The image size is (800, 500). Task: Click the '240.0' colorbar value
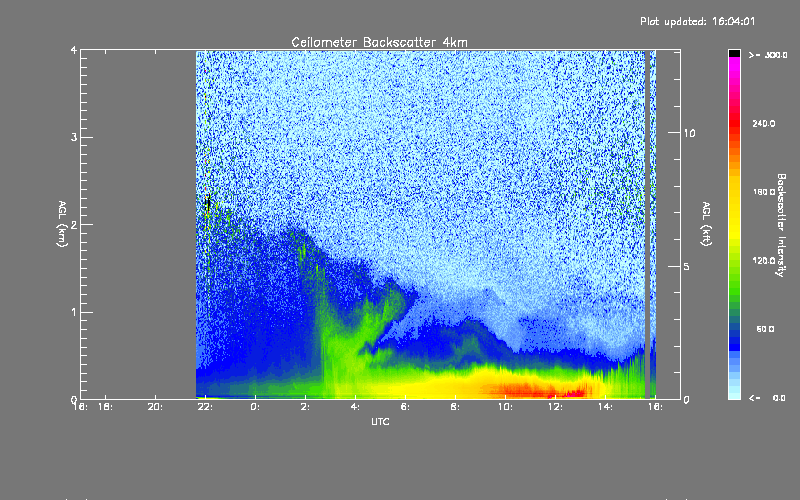pyautogui.click(x=764, y=123)
